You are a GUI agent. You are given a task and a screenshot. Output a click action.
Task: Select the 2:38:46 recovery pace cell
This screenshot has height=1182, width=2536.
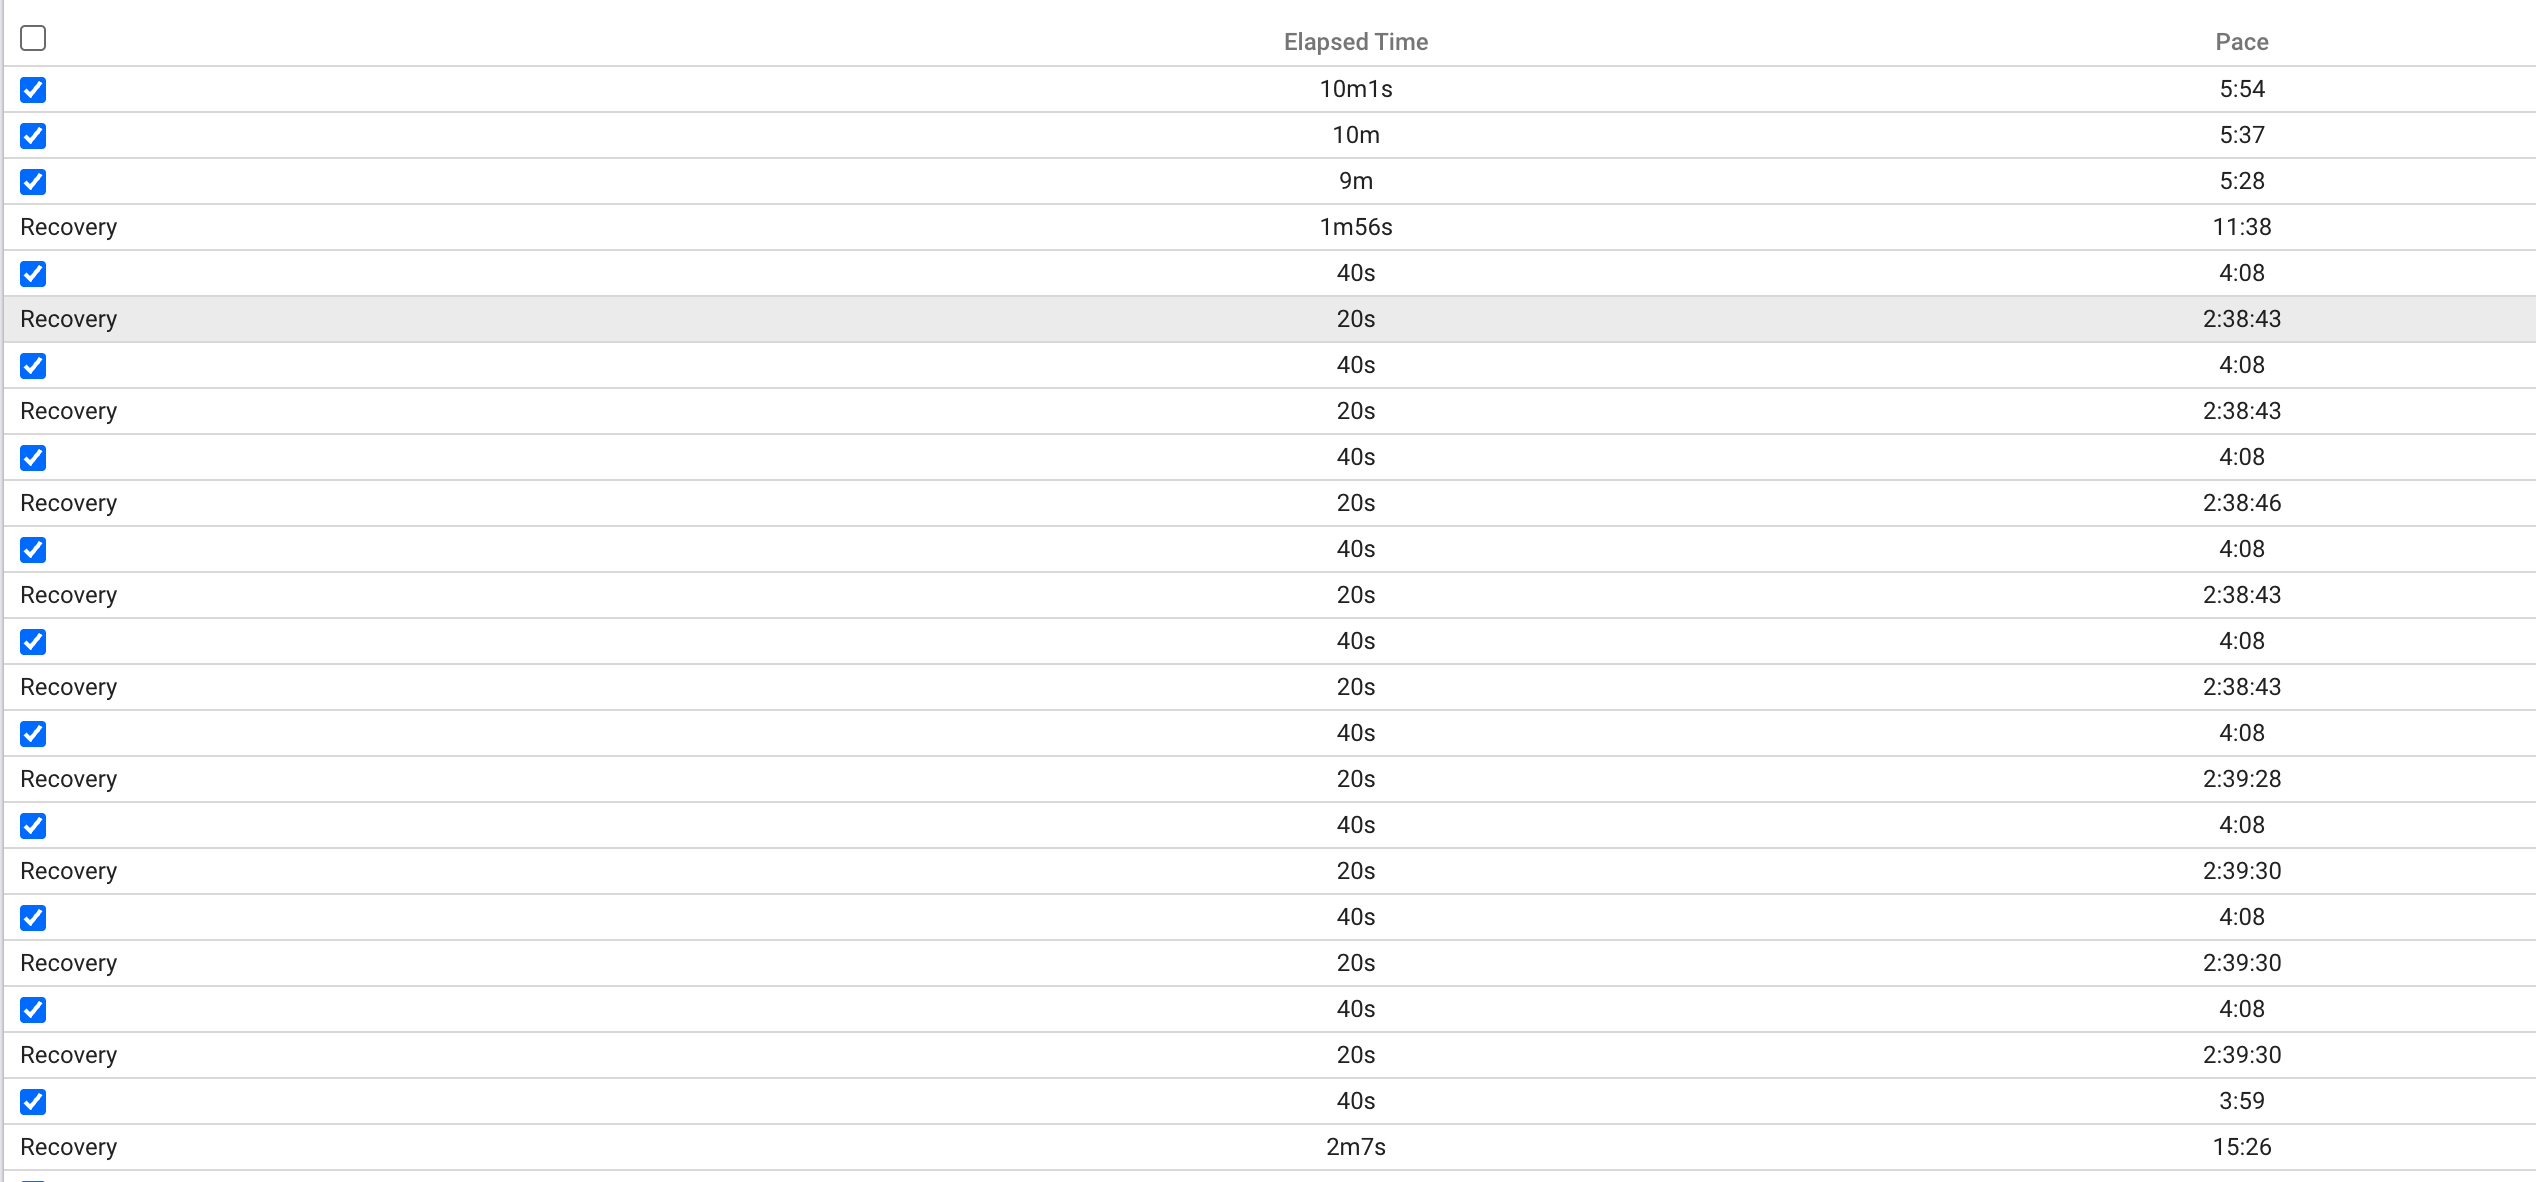[x=2241, y=503]
